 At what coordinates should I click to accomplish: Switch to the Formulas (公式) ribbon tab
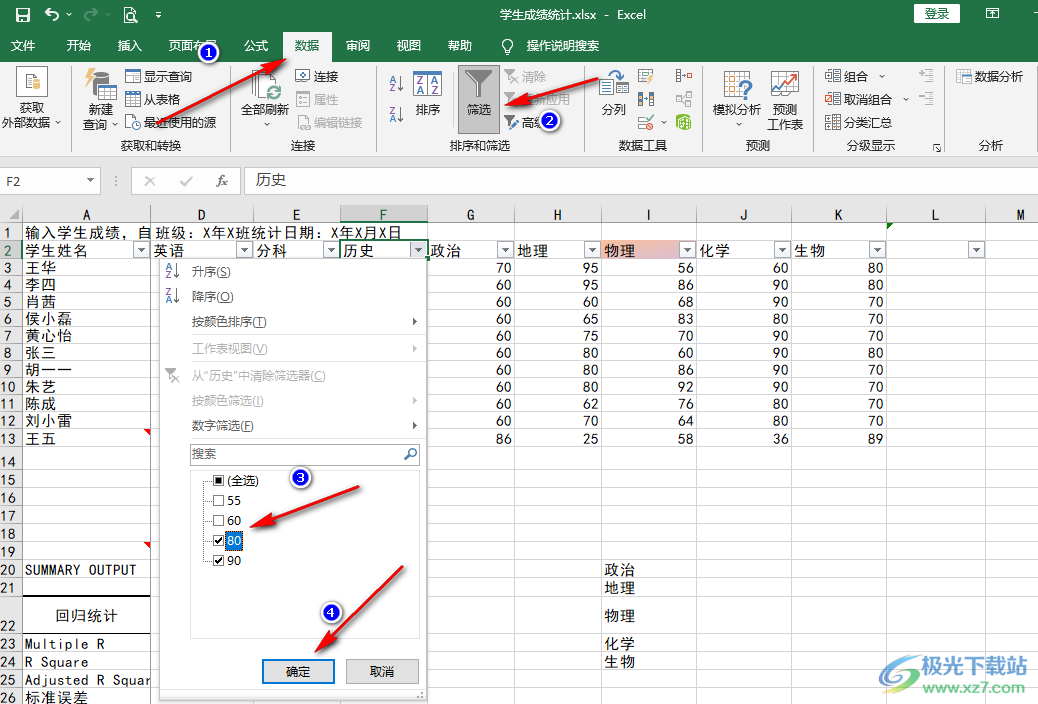tap(256, 46)
